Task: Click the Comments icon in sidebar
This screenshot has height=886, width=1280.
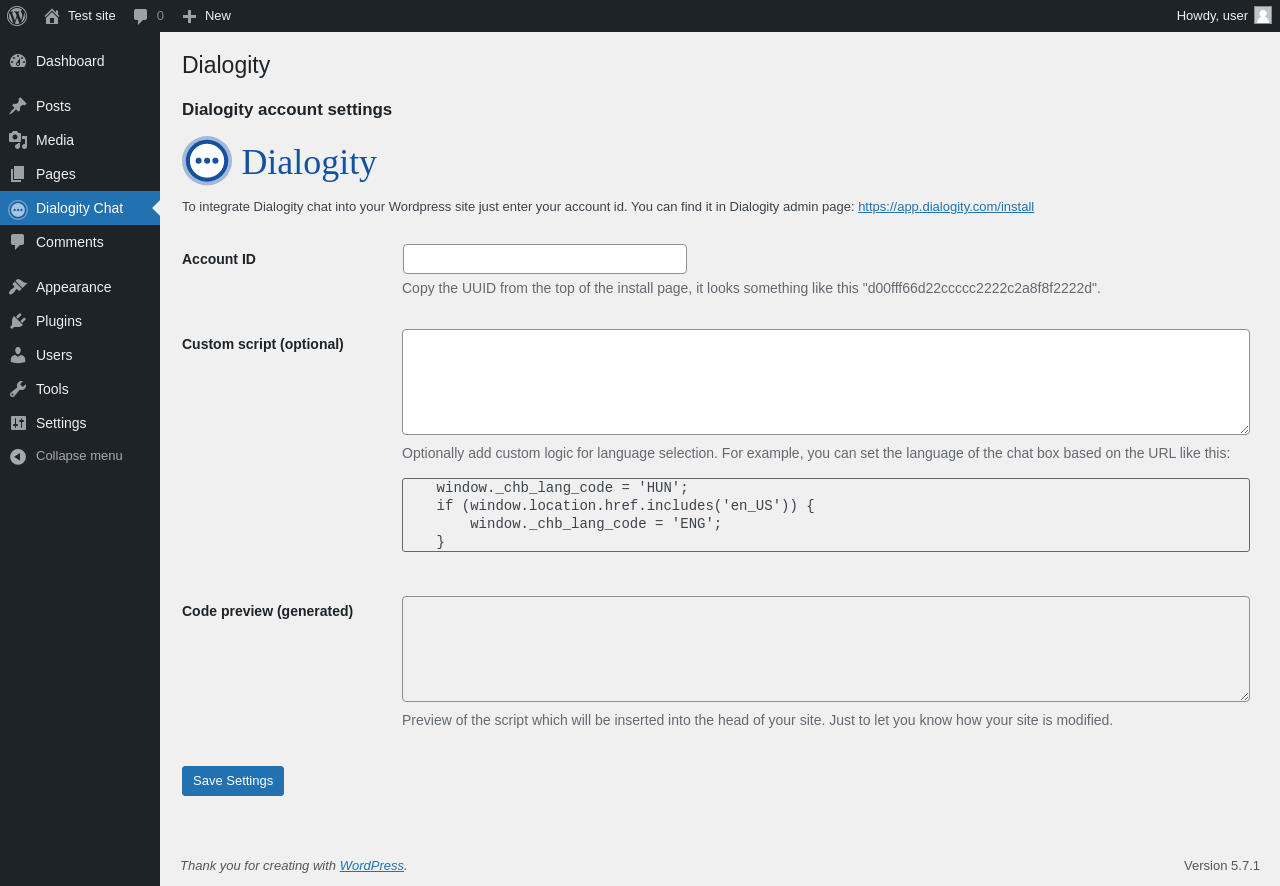Action: [x=18, y=242]
